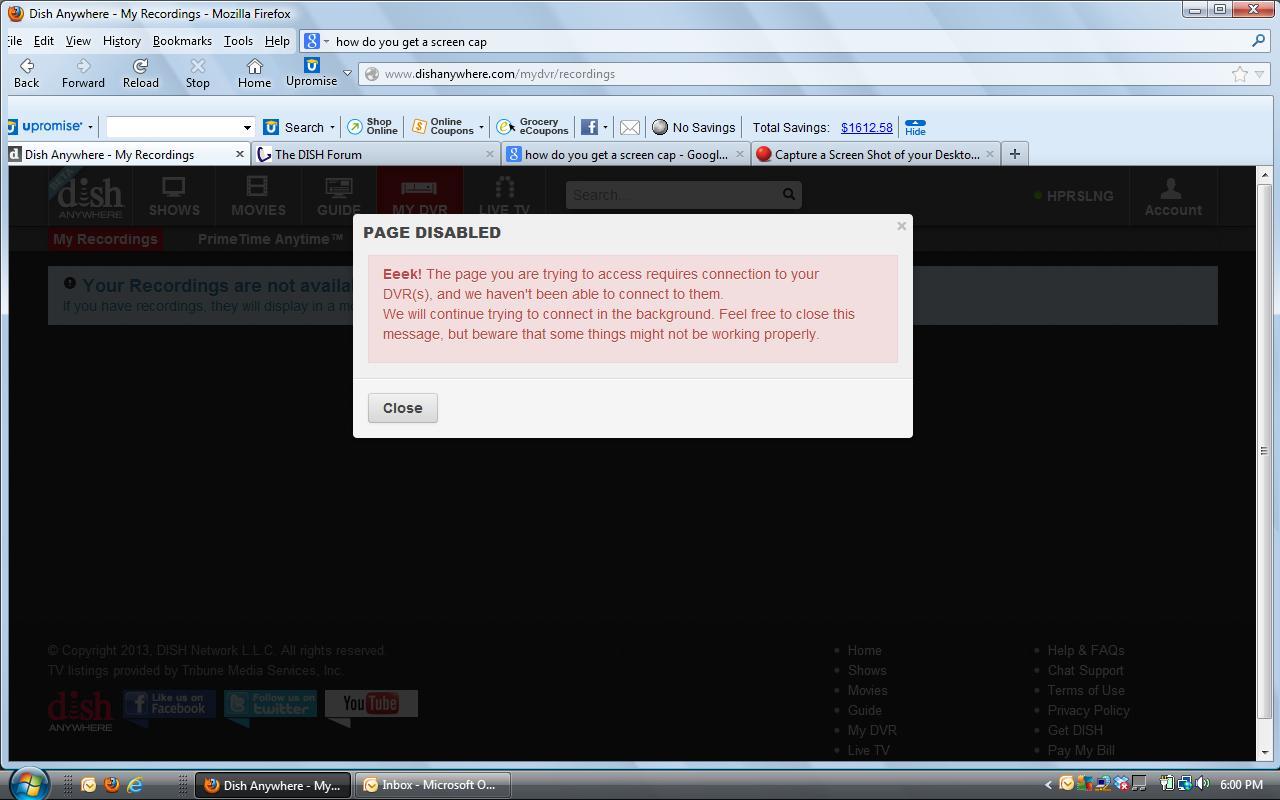
Task: Open the address bar history dropdown arrow
Action: click(x=1260, y=74)
